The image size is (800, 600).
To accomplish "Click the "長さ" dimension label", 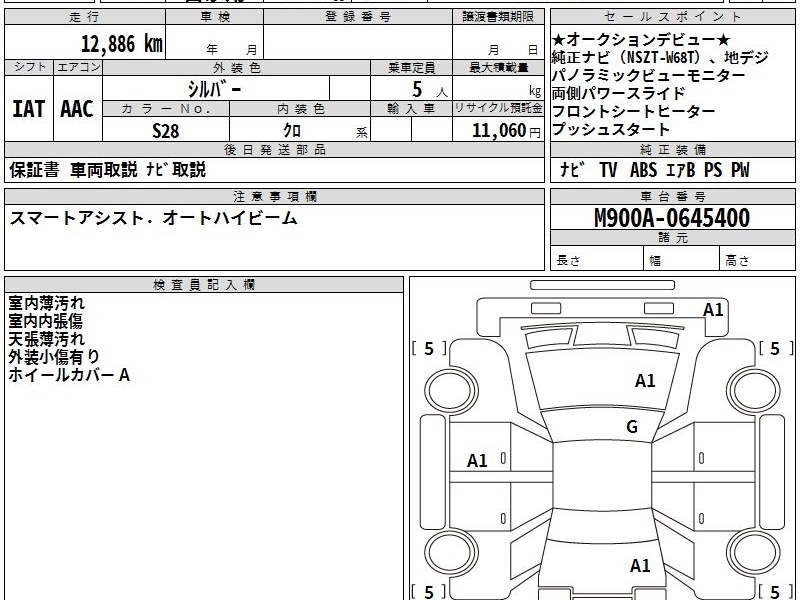I will (568, 260).
